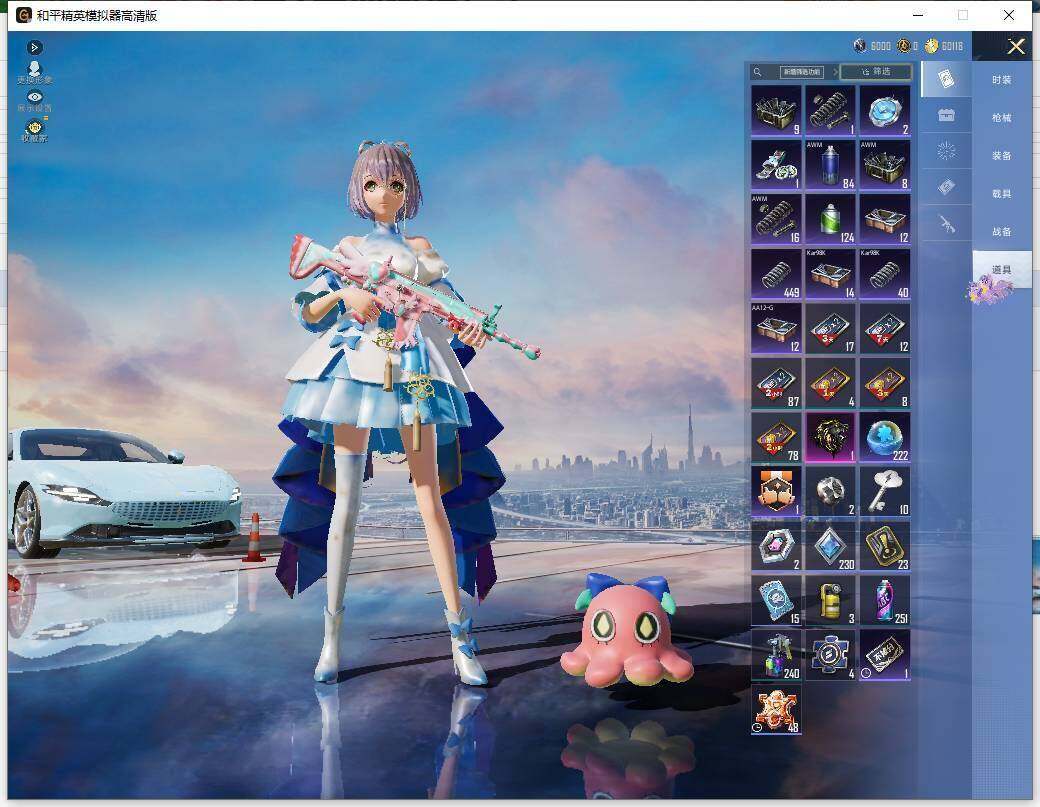Close the emulator window
The height and width of the screenshot is (807, 1040).
(x=1009, y=15)
